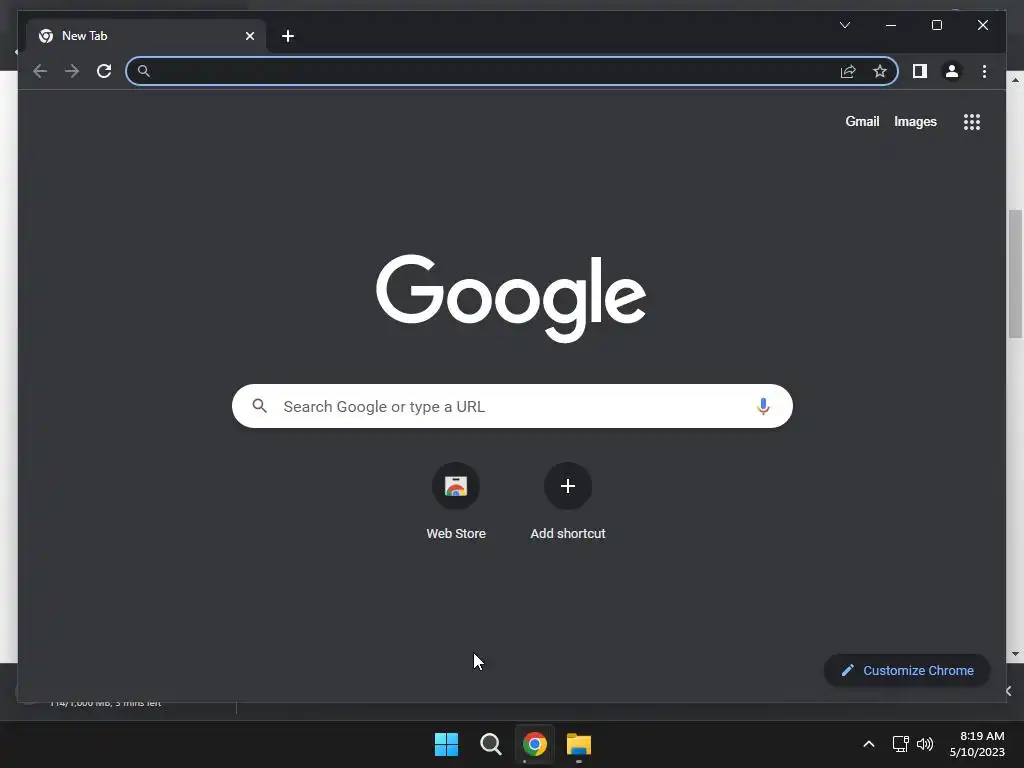Click the forward navigation arrow
This screenshot has width=1024, height=768.
click(72, 71)
